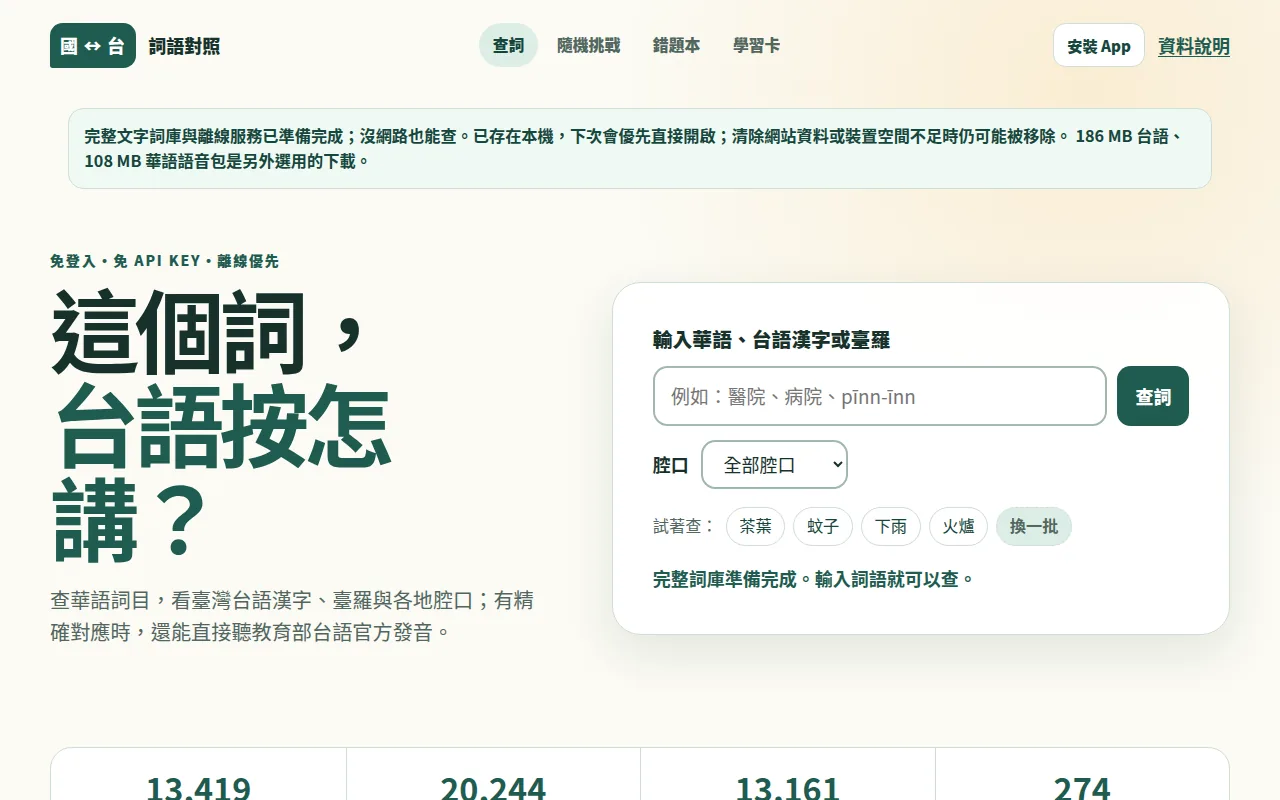Screen dimensions: 1280x800
Task: Click 換一批 to refresh suggestions
Action: coord(1034,526)
